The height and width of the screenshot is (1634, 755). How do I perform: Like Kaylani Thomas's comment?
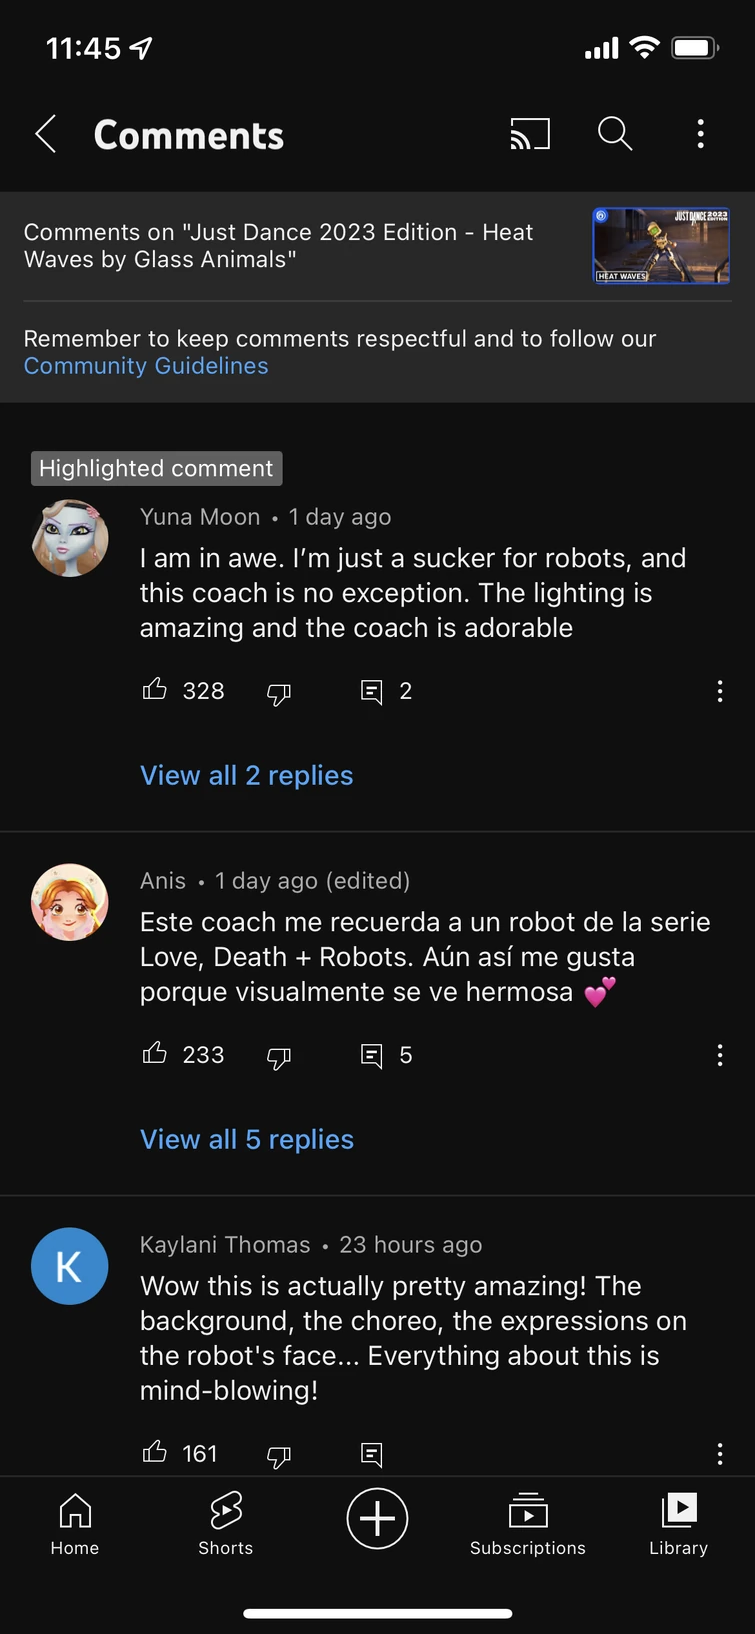tap(155, 1452)
